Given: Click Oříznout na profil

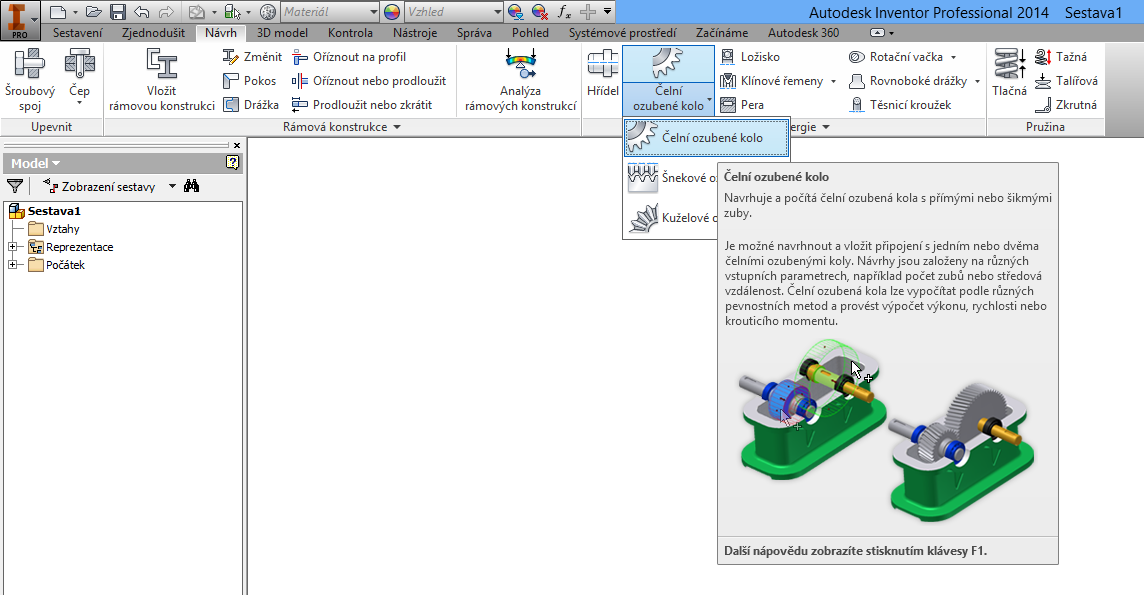Looking at the screenshot, I should (349, 57).
